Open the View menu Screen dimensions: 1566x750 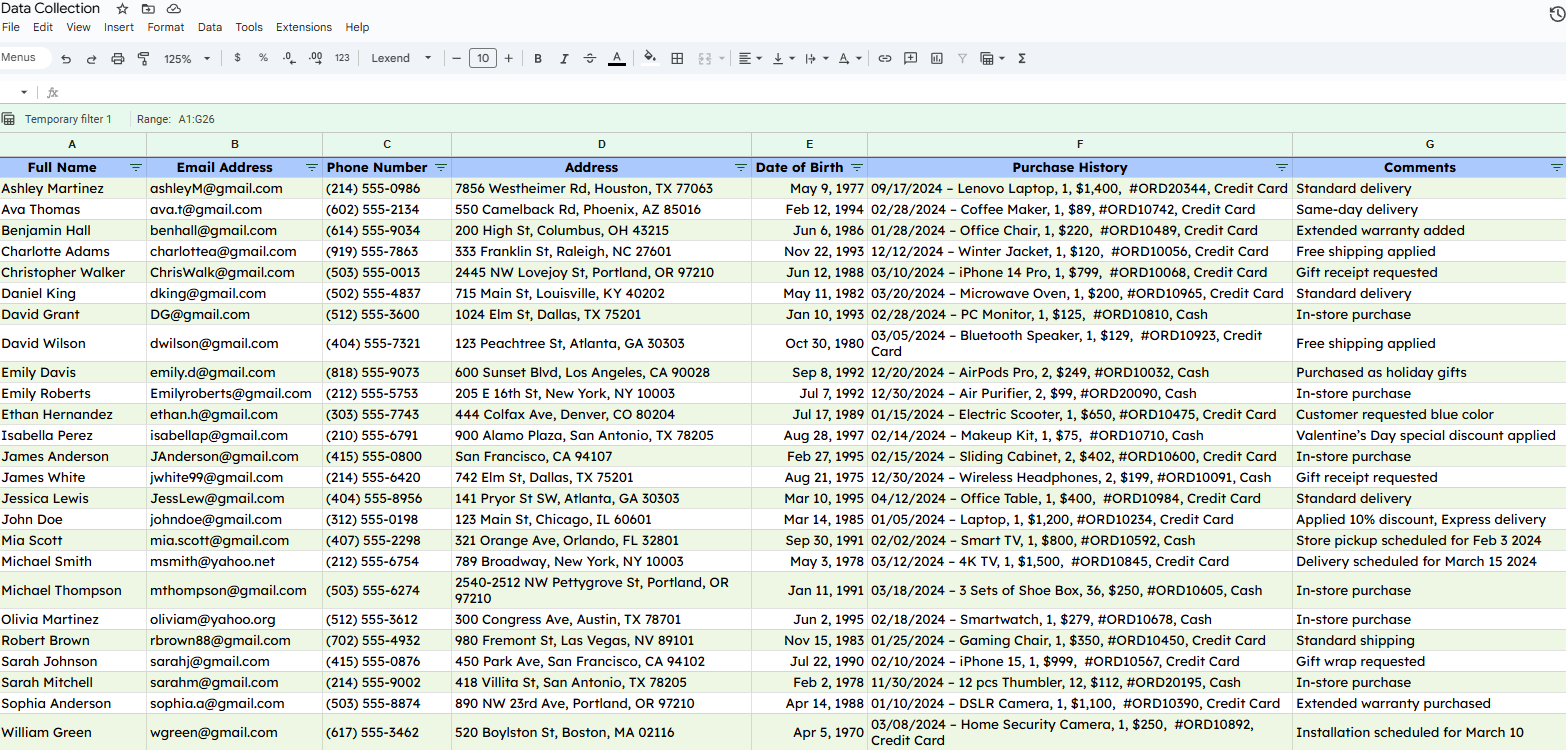coord(78,27)
